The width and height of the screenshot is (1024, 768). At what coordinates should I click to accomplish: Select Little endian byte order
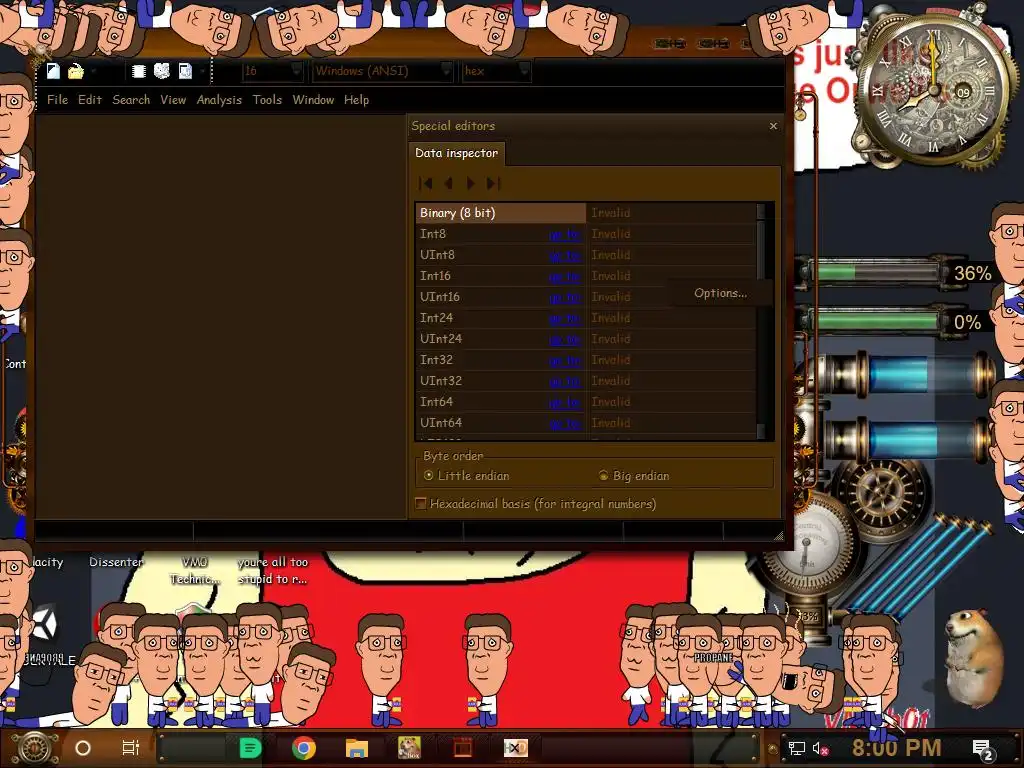(466, 475)
